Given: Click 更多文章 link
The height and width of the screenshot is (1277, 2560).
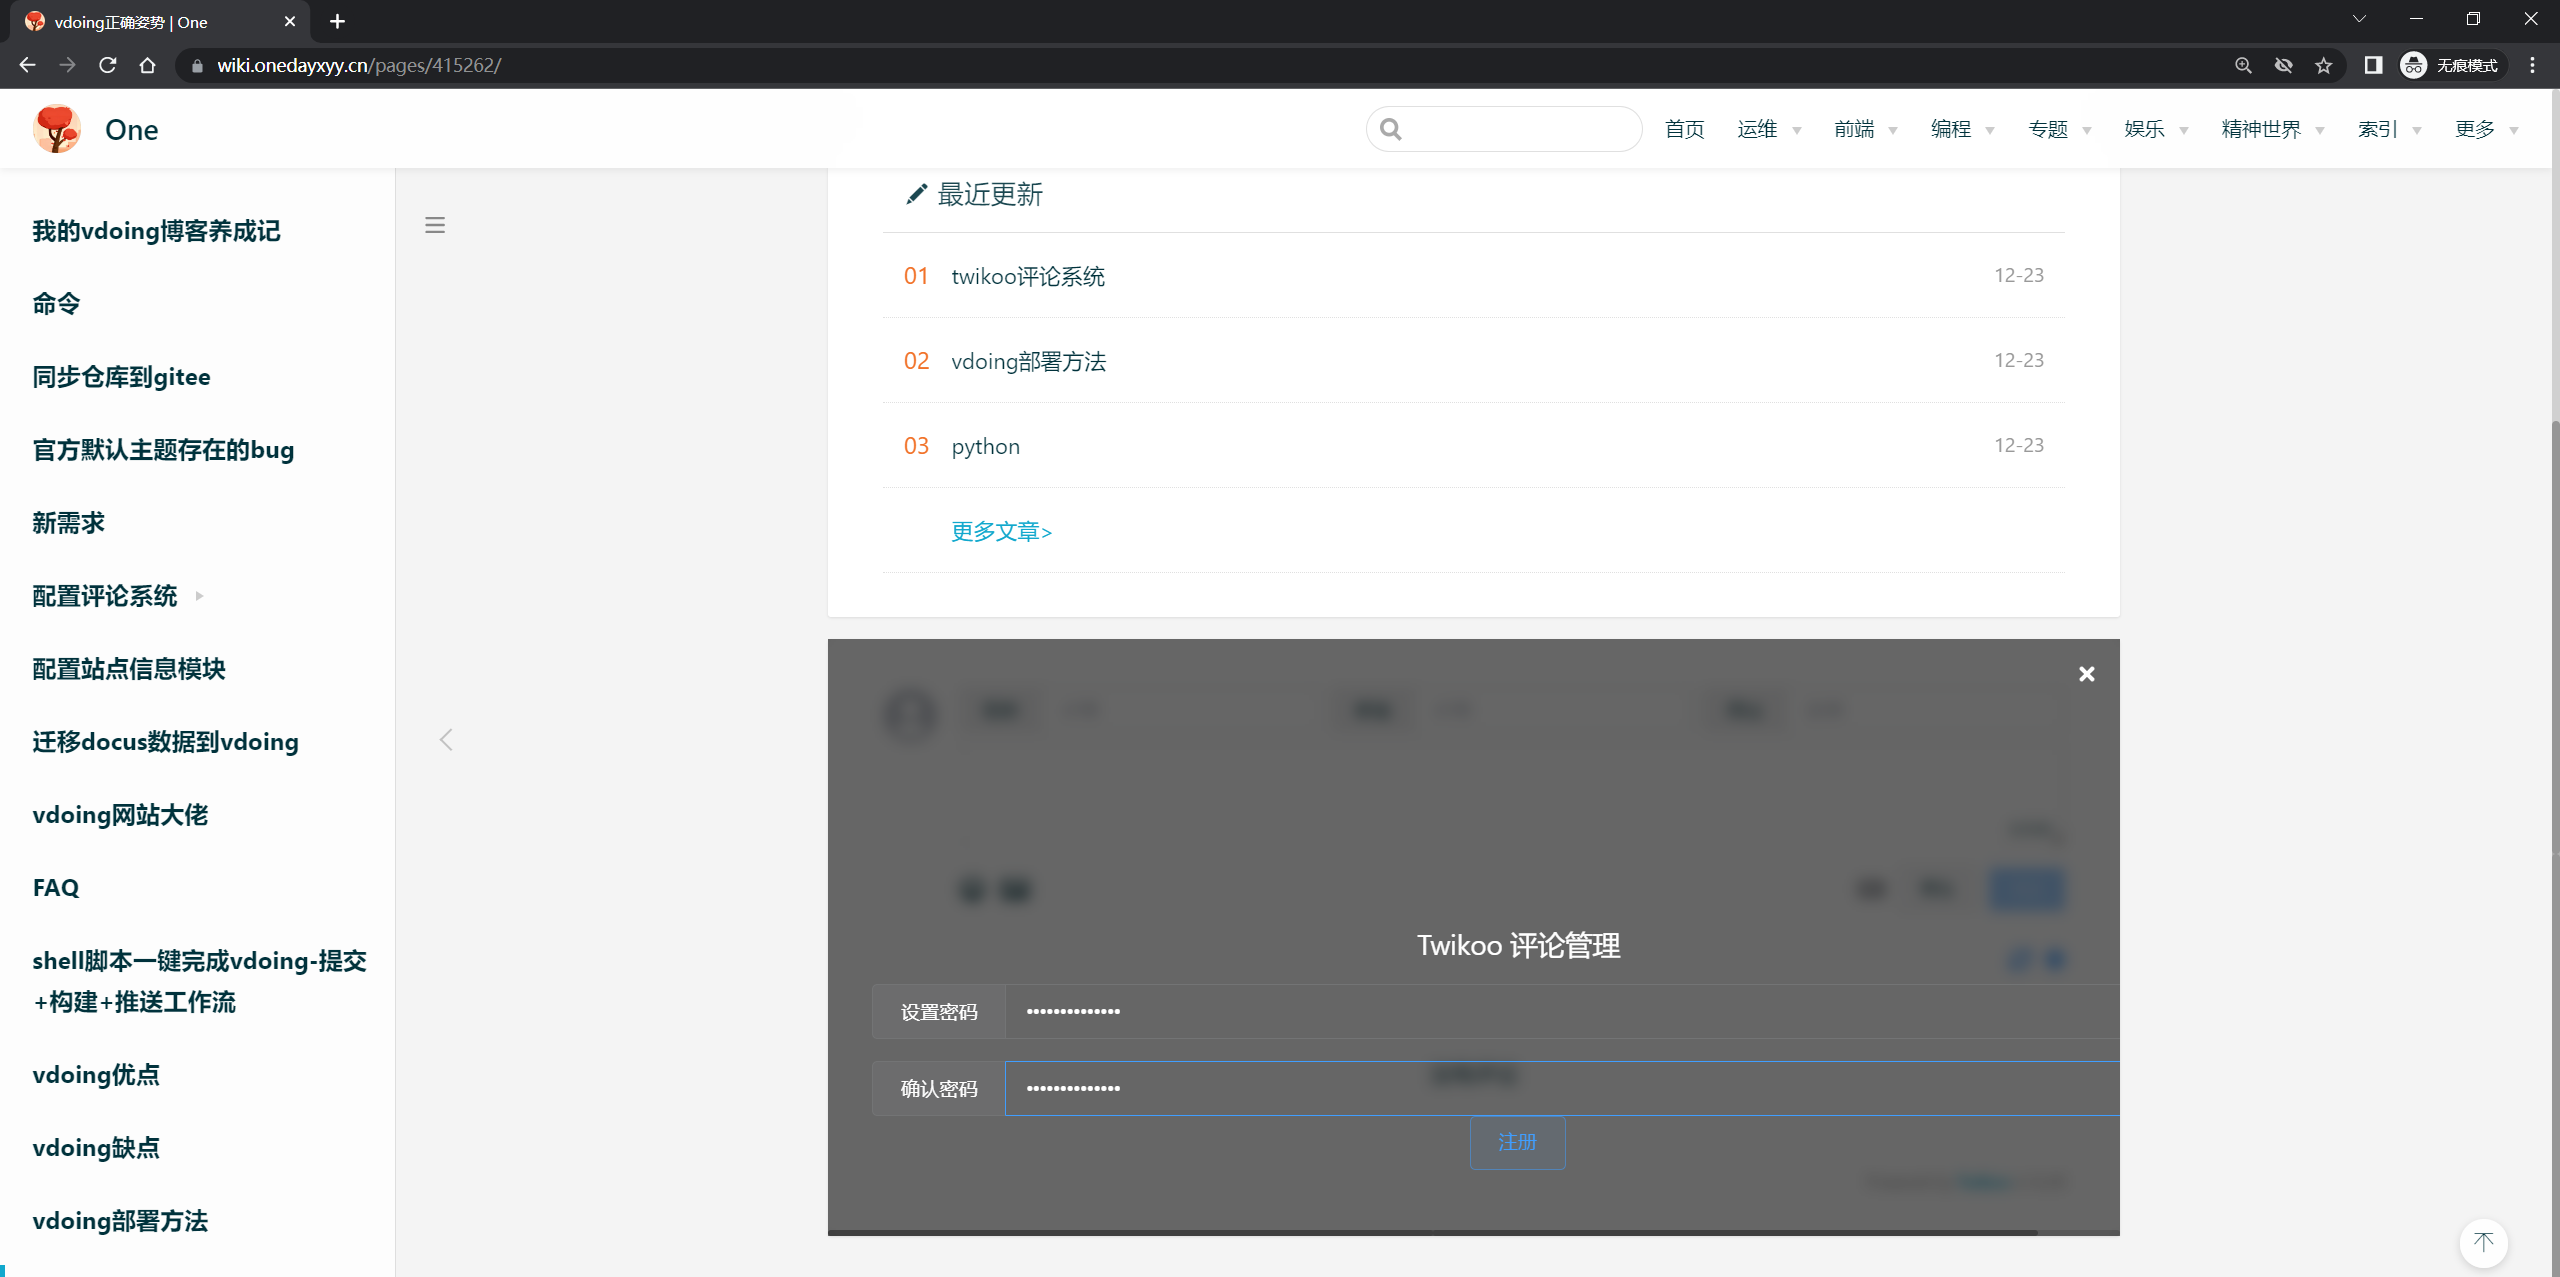Looking at the screenshot, I should pyautogui.click(x=1001, y=531).
